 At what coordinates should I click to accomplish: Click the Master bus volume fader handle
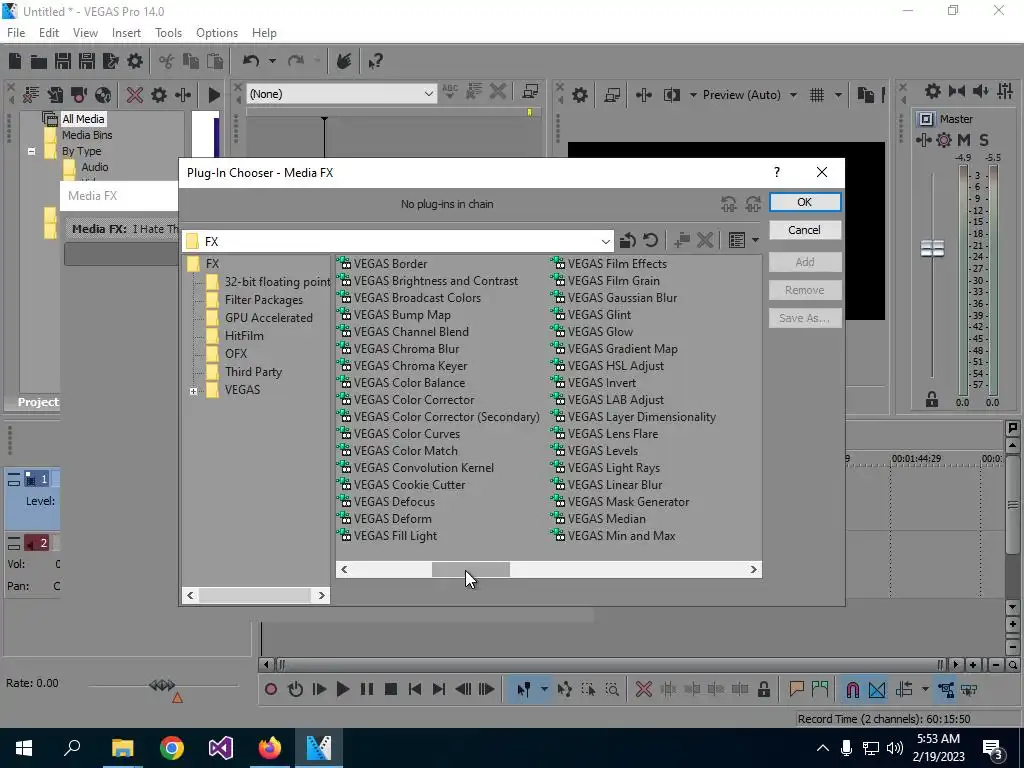click(932, 248)
